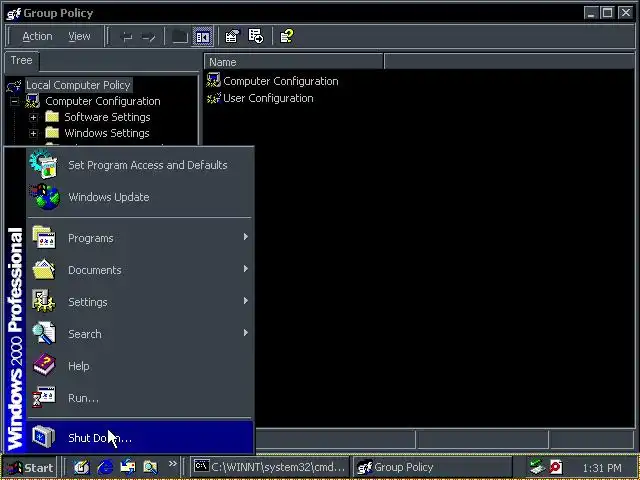Image resolution: width=640 pixels, height=480 pixels.
Task: Open the Settings submenu
Action: [x=140, y=302]
